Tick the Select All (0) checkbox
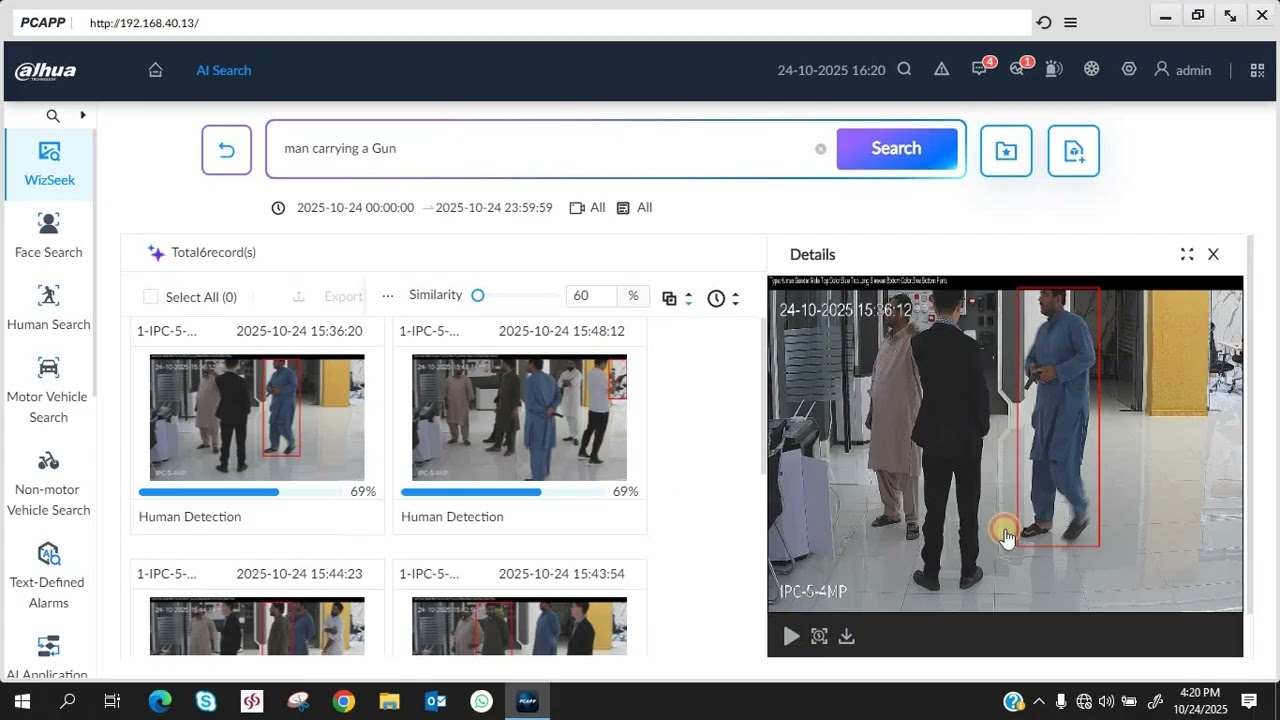Image resolution: width=1280 pixels, height=720 pixels. tap(151, 296)
